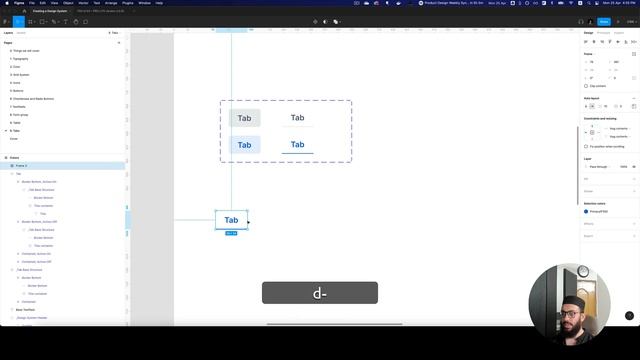Click the headphones audio icon
This screenshot has height=360, width=640.
581,22
